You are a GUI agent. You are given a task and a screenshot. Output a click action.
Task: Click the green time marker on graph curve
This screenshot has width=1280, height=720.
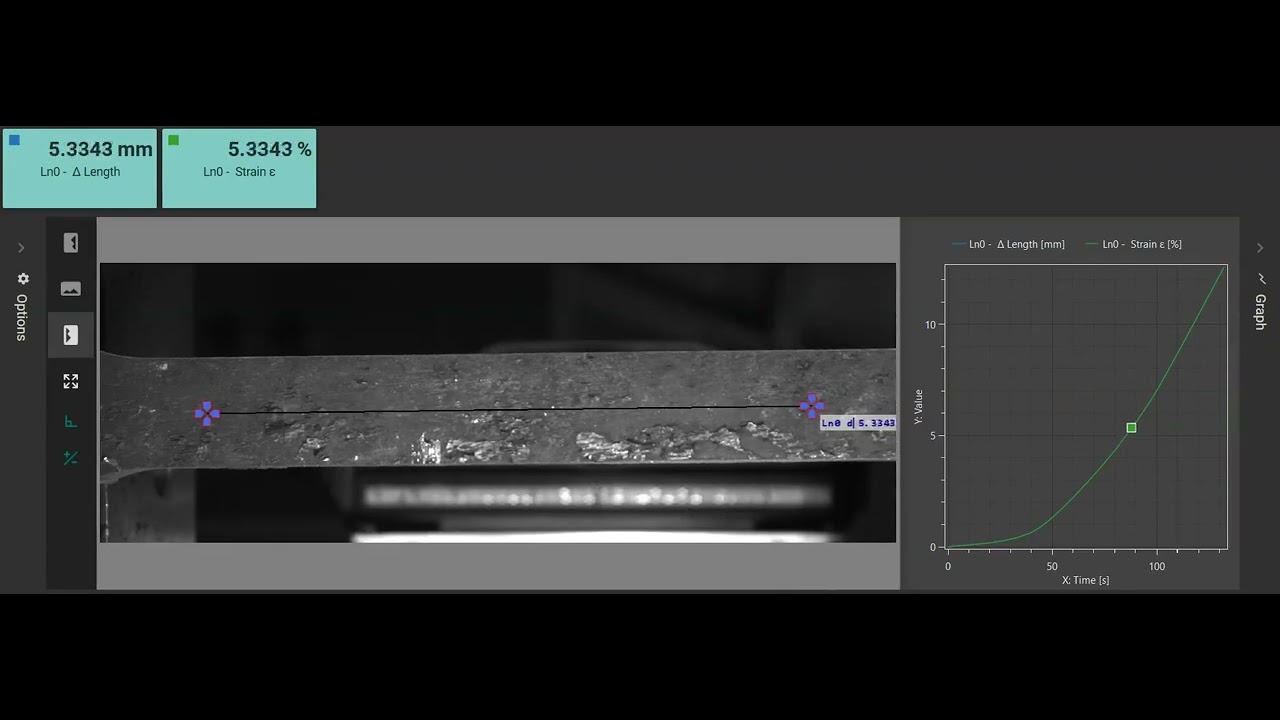pyautogui.click(x=1131, y=428)
